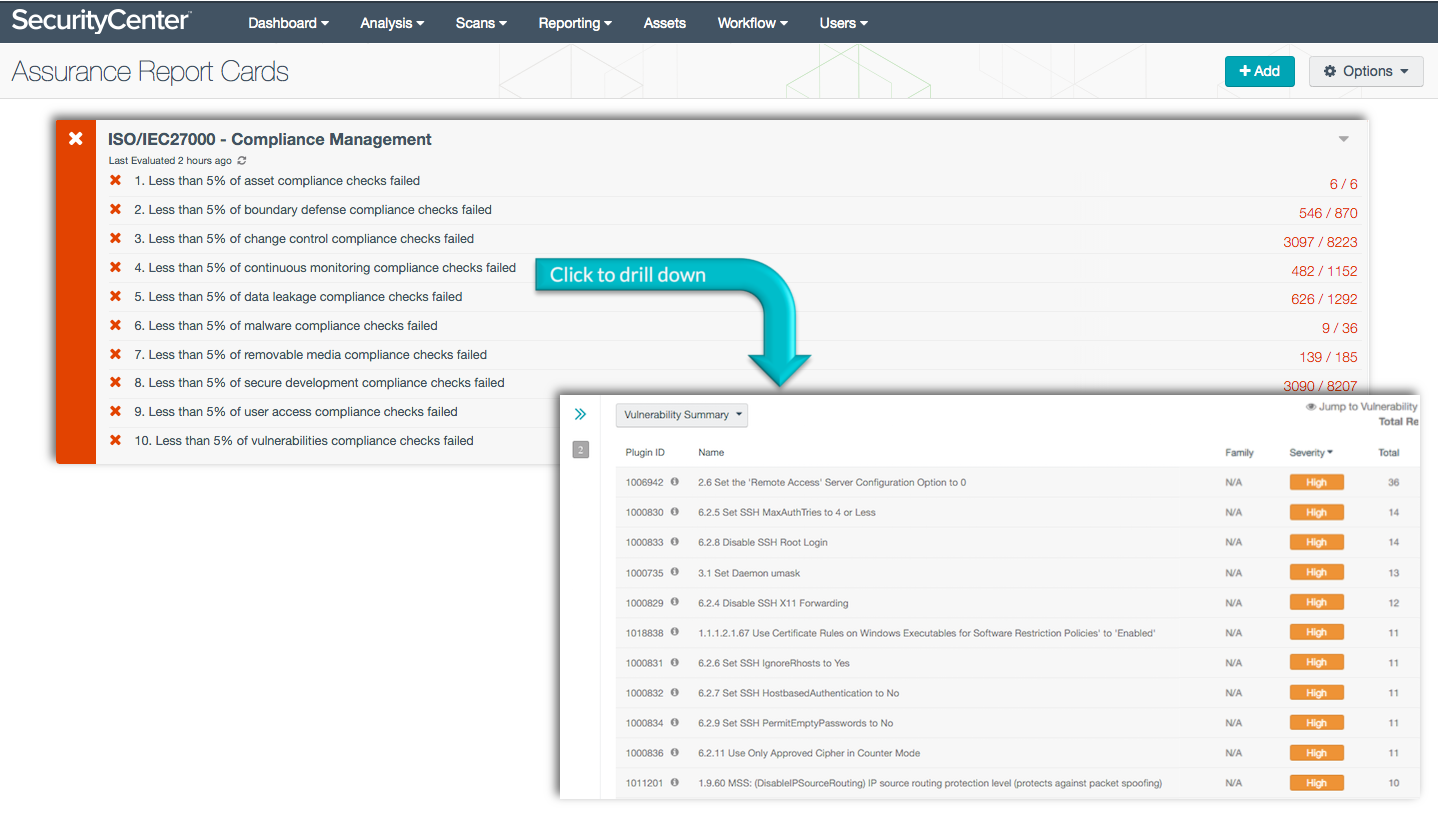Click the 3097 / 8223 result value
This screenshot has width=1440, height=821.
[x=1320, y=242]
